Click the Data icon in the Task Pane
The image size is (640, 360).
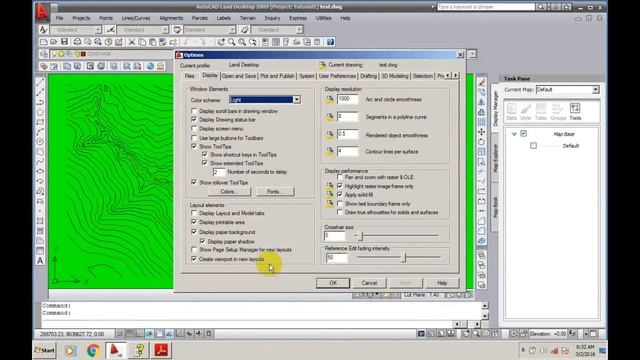click(x=511, y=111)
